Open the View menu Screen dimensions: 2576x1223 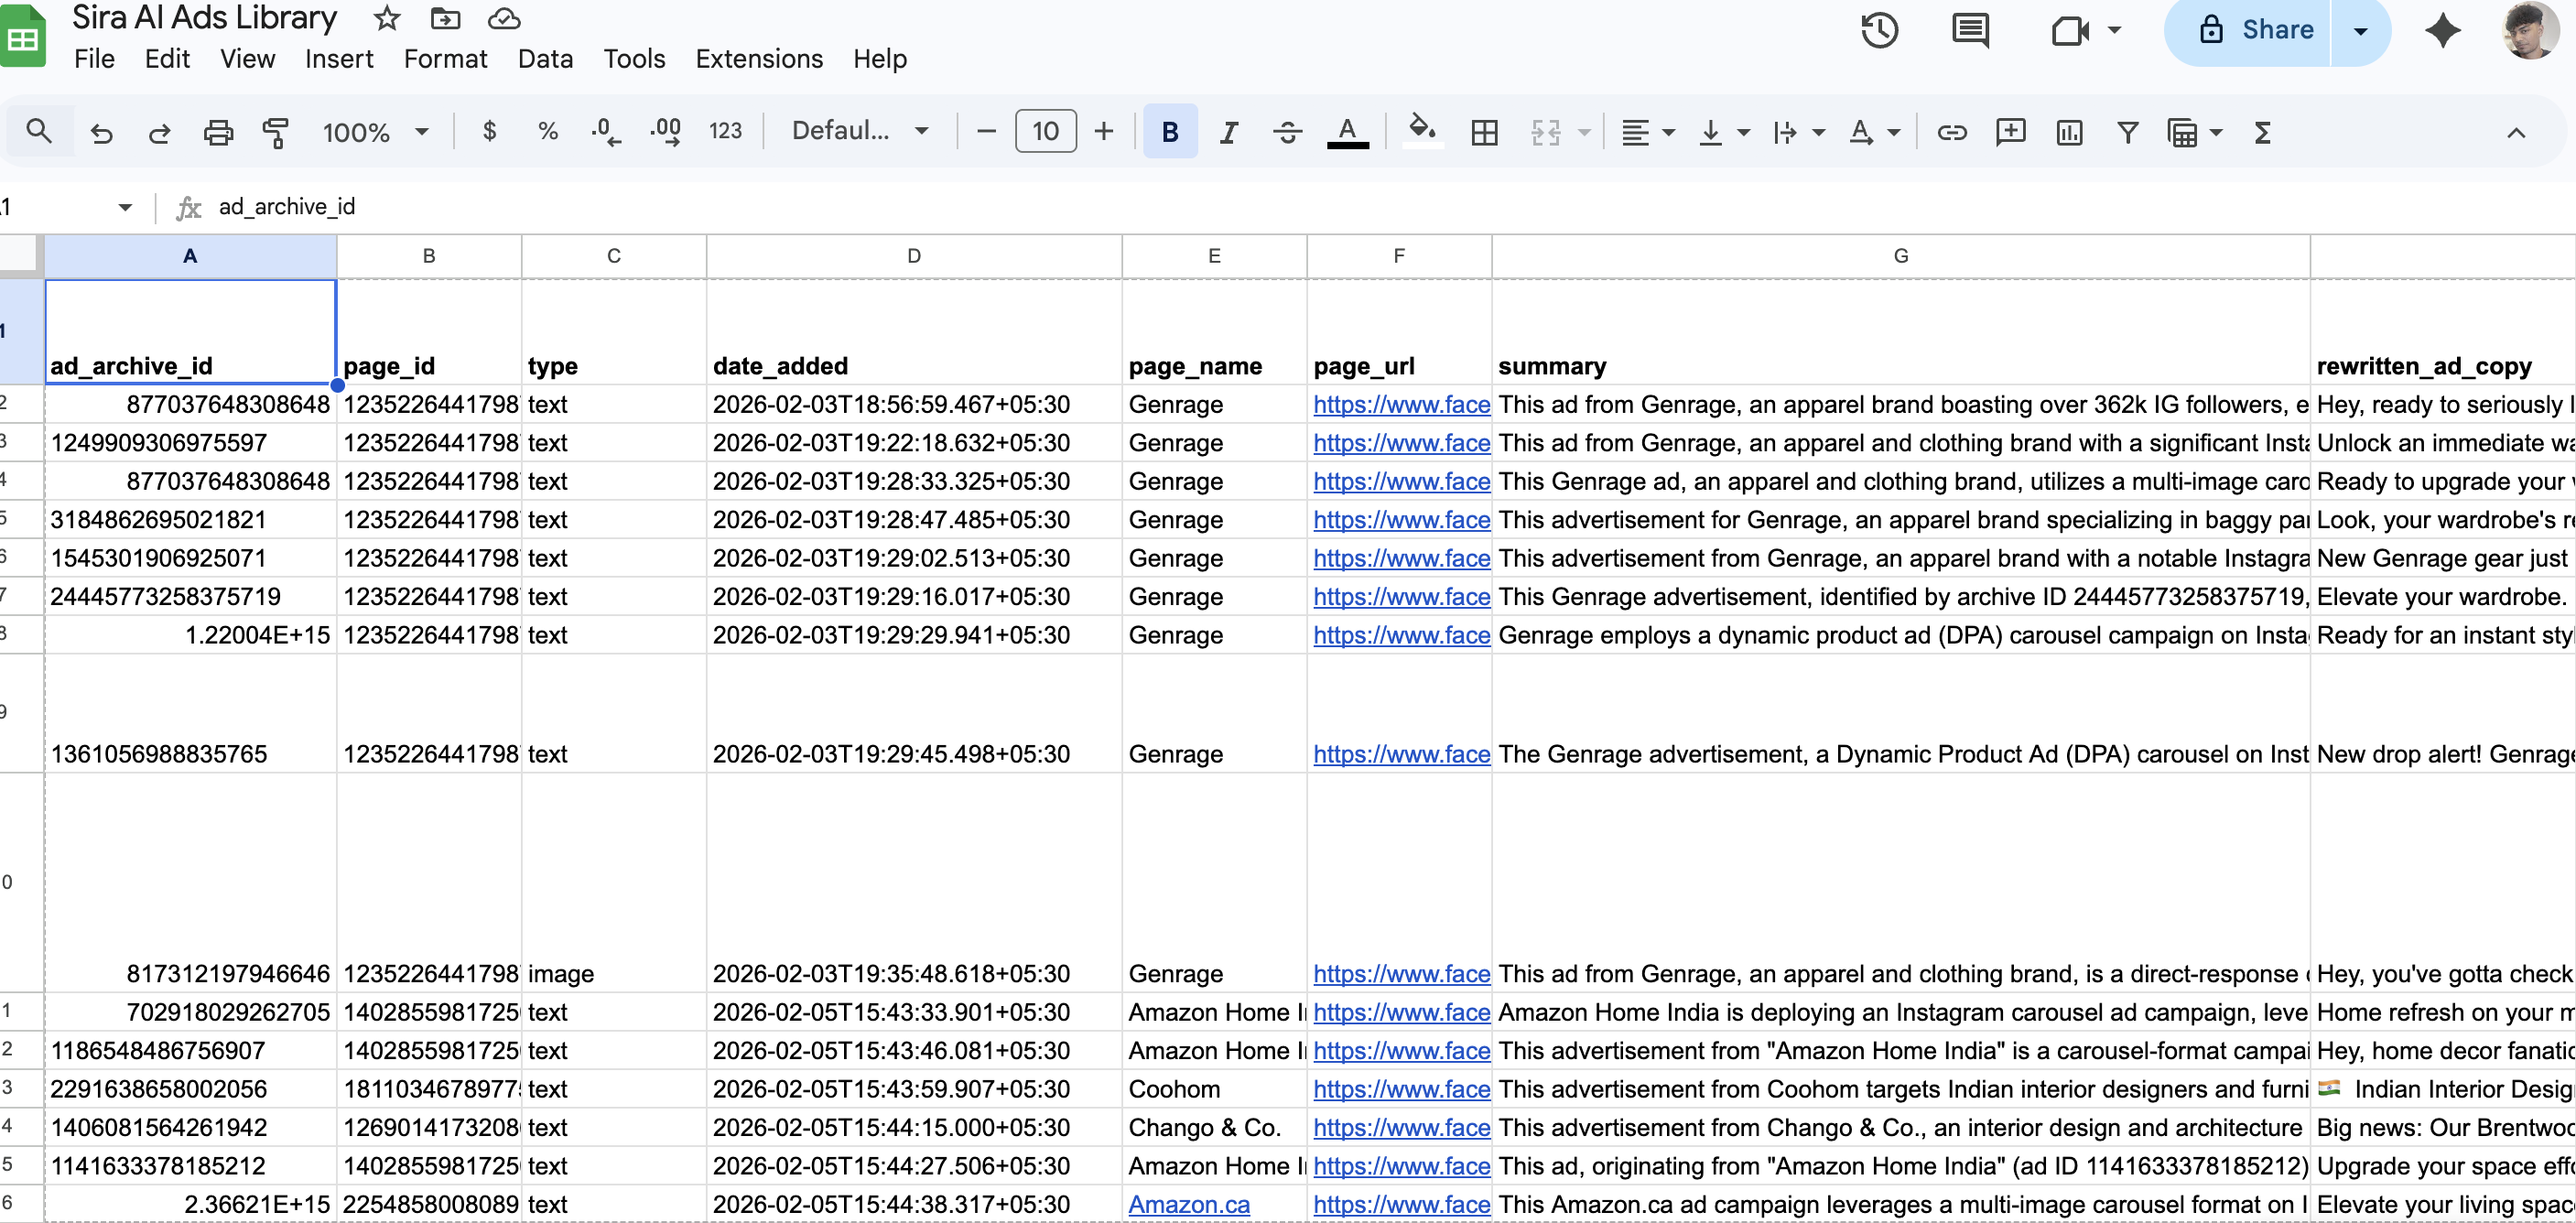tap(247, 59)
